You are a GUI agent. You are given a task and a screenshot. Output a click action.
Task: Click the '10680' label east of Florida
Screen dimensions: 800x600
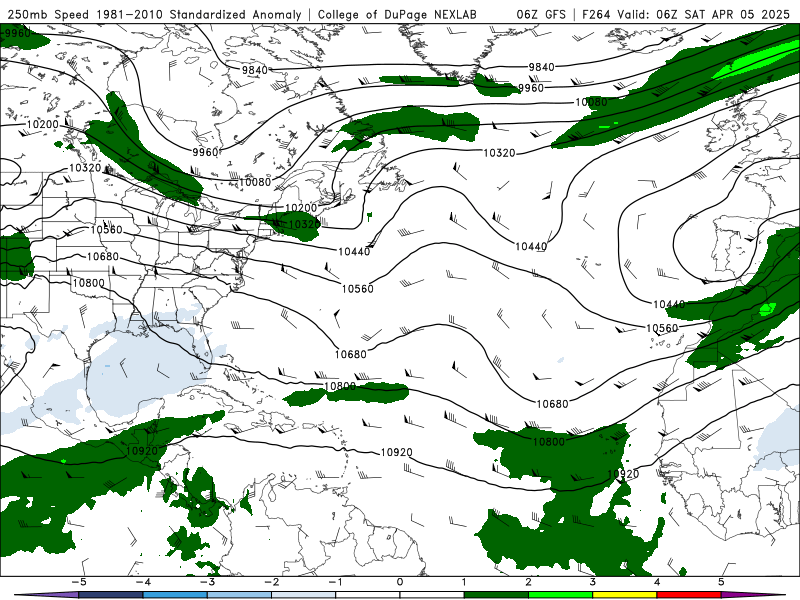pos(351,354)
